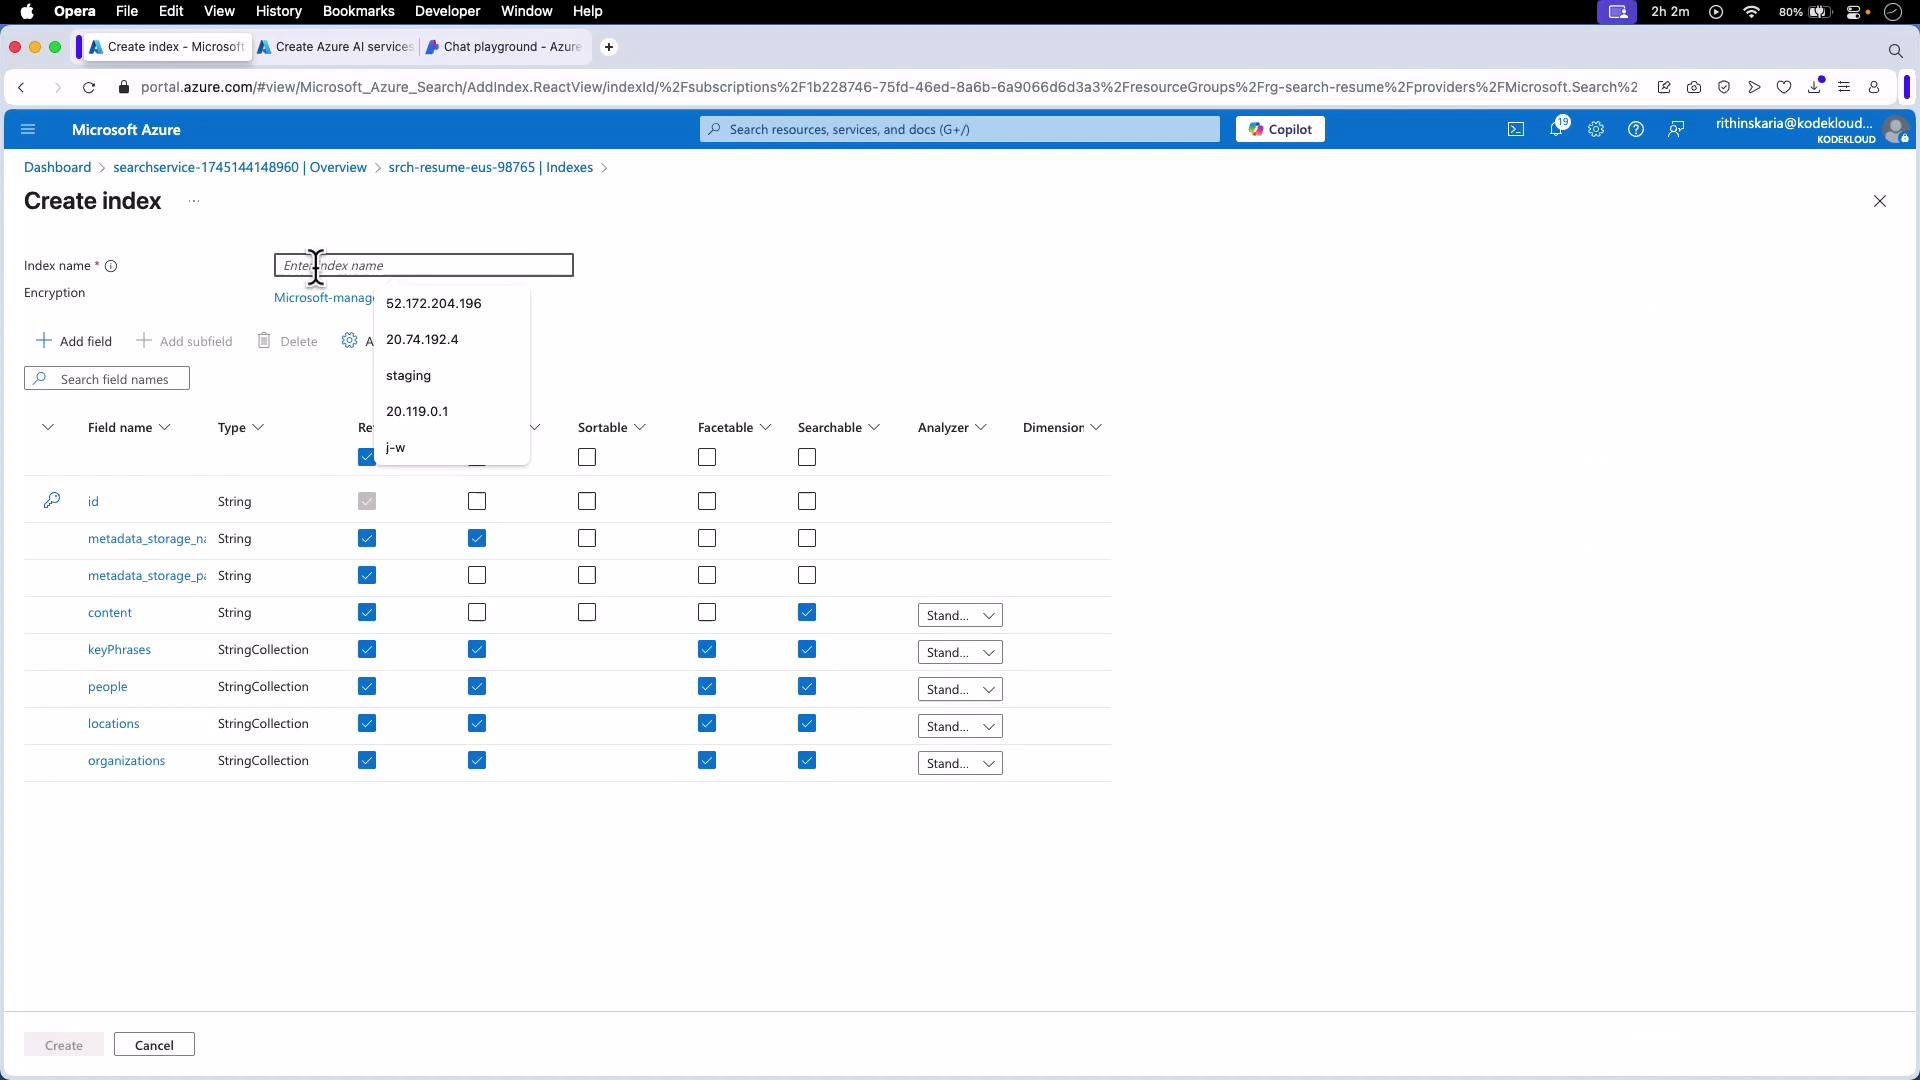
Task: Open the Developer menu
Action: [x=447, y=11]
